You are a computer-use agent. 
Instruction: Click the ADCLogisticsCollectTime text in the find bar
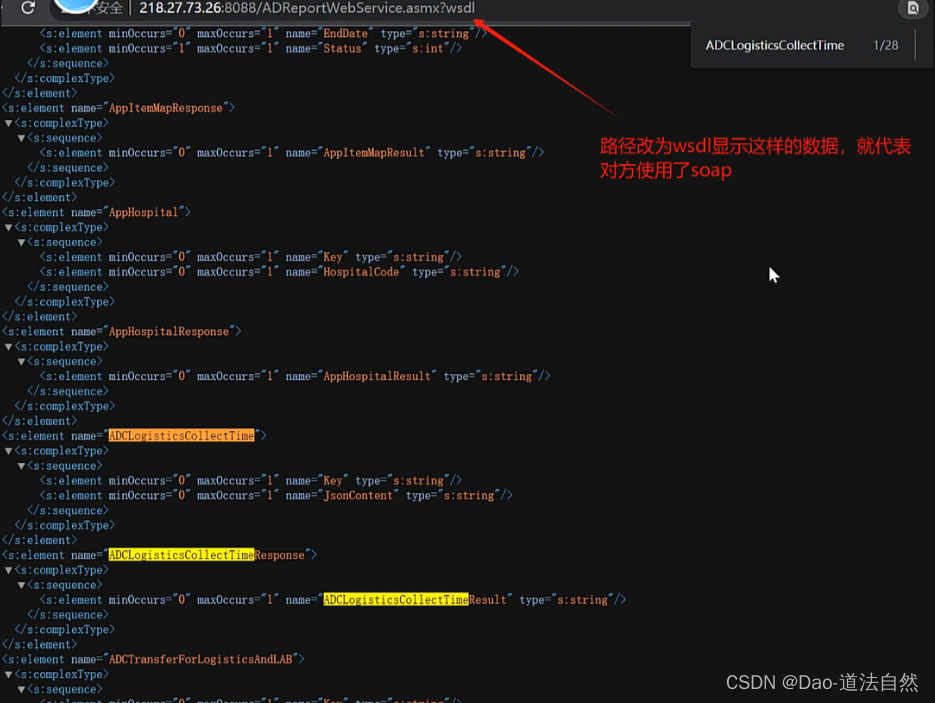tap(775, 45)
